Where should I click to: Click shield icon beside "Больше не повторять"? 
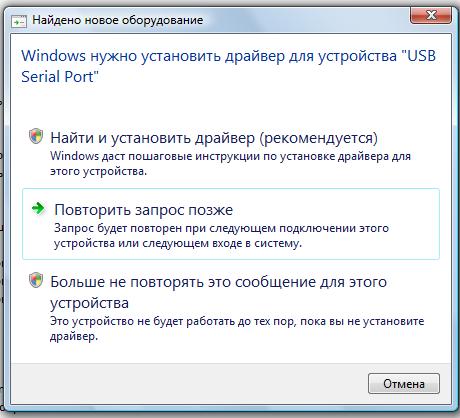click(36, 280)
